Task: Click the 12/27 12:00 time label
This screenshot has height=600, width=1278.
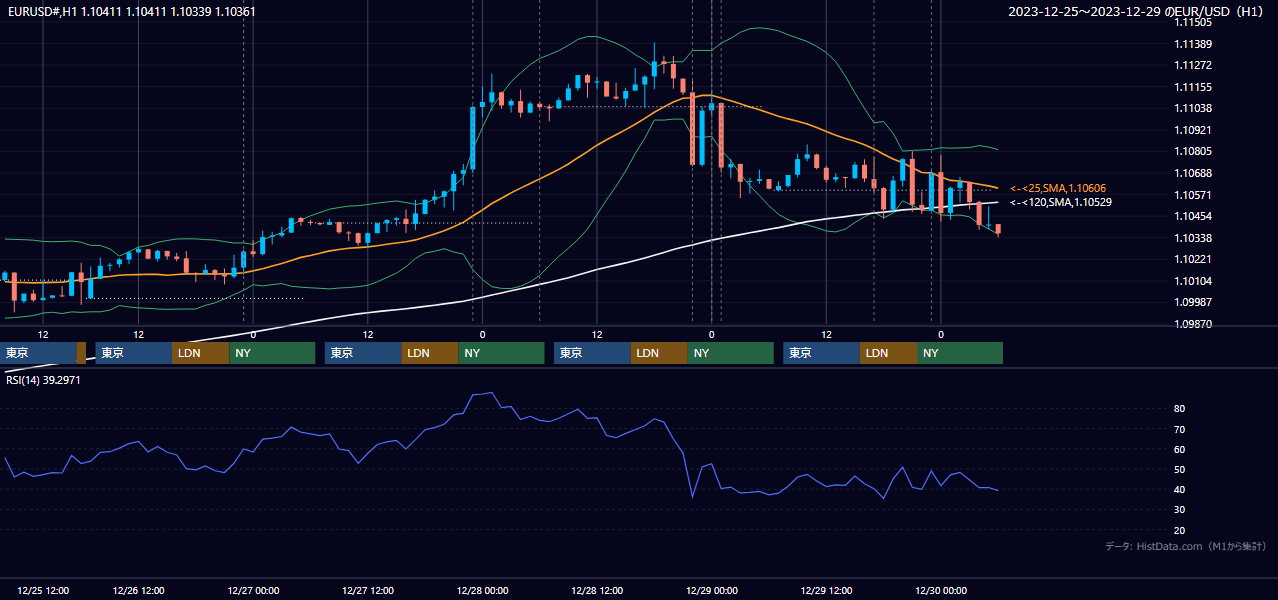Action: 368,590
